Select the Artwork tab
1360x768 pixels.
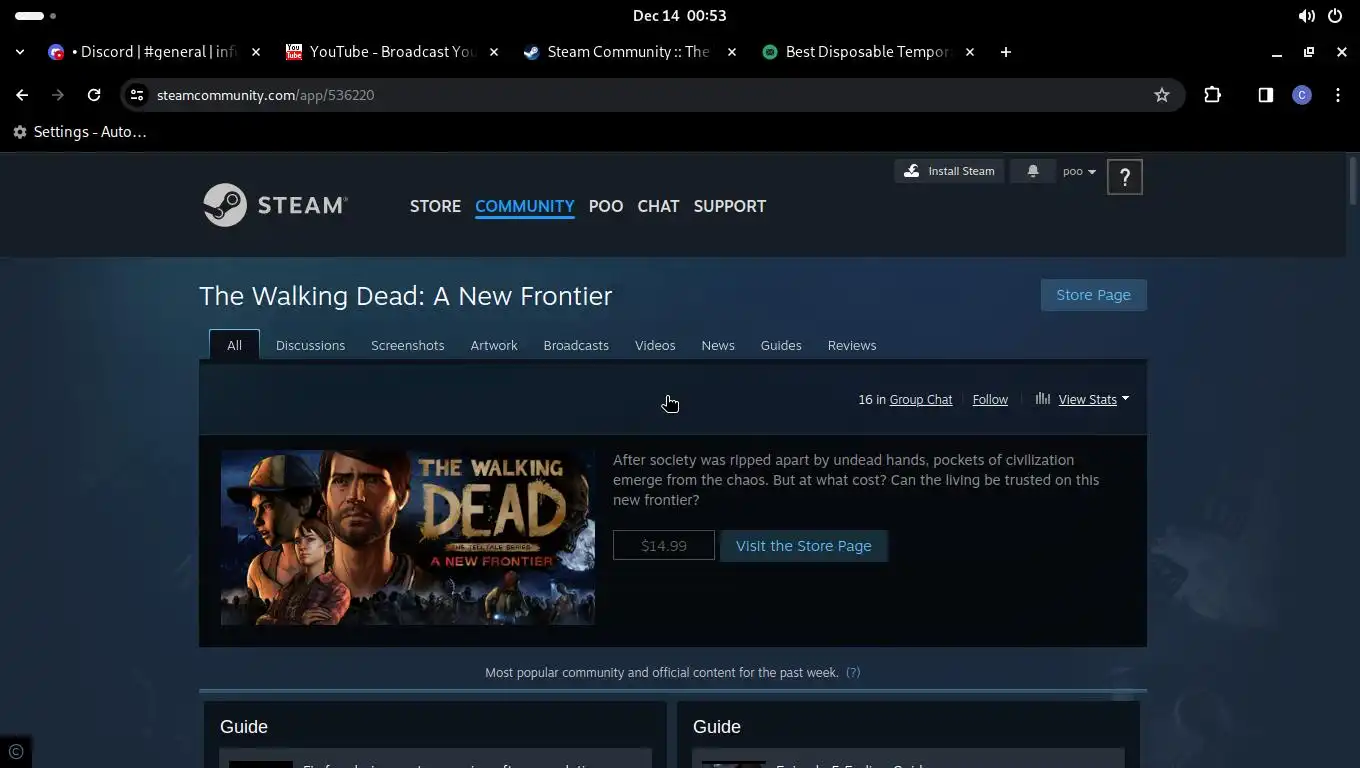click(494, 345)
